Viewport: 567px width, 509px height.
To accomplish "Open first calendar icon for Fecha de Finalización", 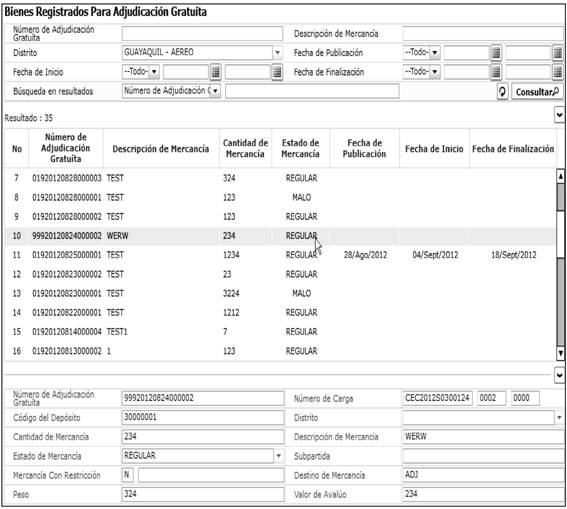I will tap(496, 72).
